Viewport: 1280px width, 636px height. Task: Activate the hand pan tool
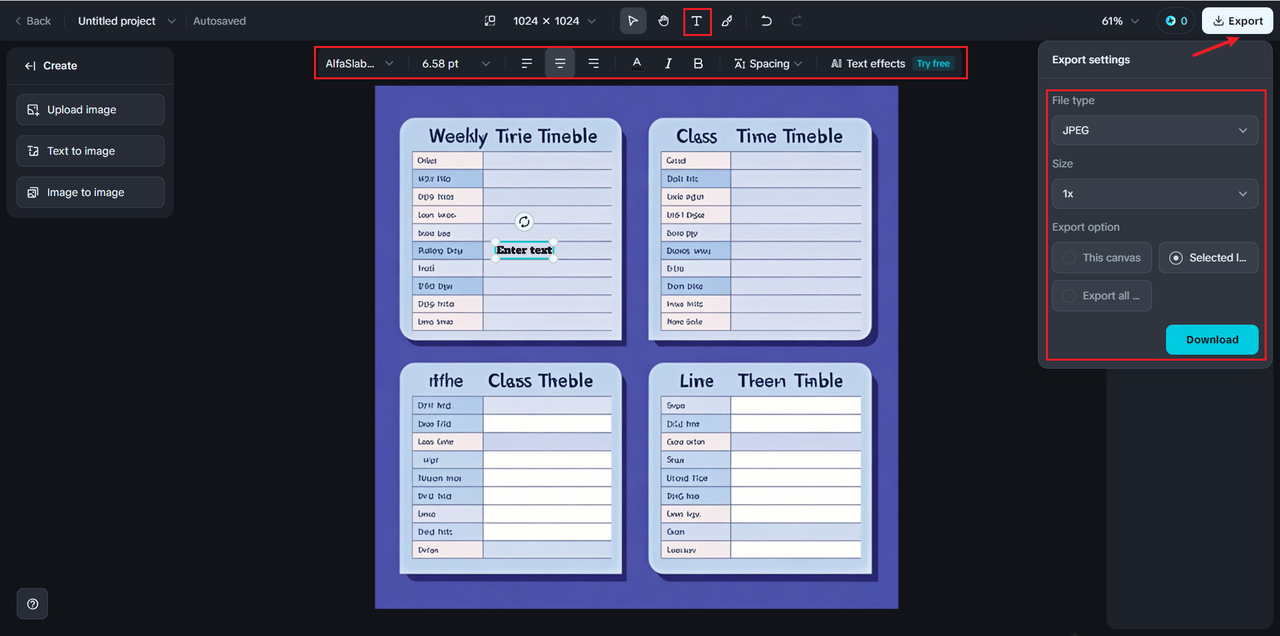pos(664,21)
